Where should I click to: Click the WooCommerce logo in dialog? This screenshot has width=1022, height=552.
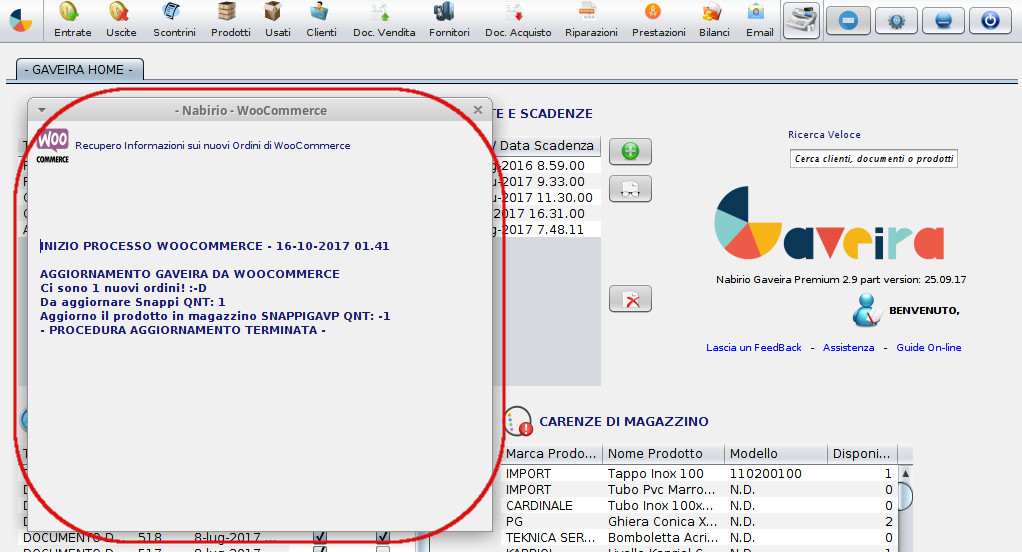click(52, 145)
